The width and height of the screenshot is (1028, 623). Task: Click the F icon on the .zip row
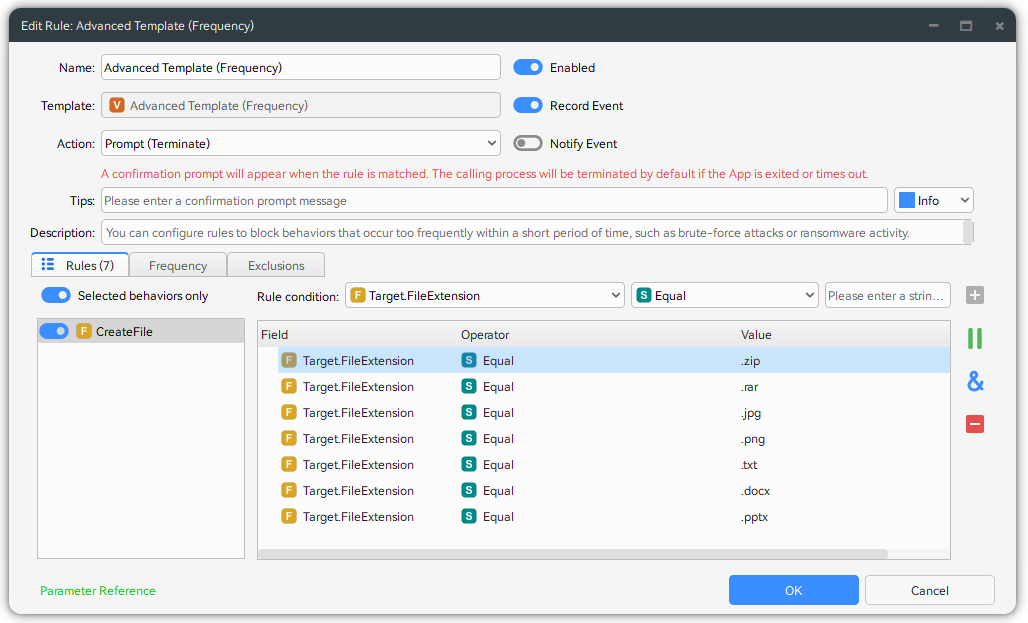point(289,361)
